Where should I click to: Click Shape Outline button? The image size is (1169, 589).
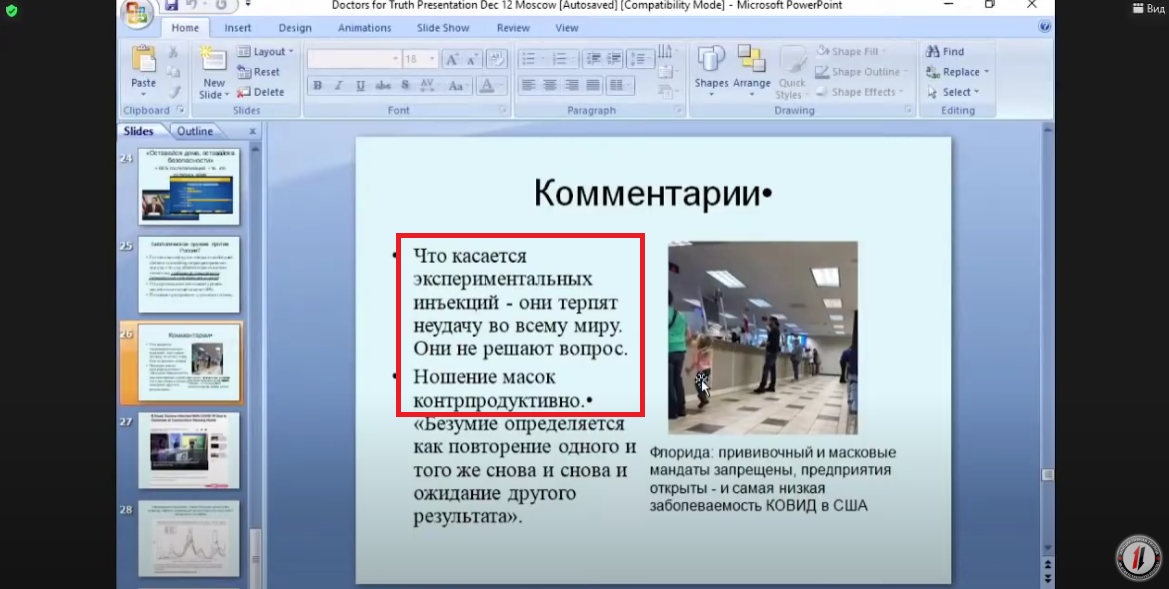[861, 72]
